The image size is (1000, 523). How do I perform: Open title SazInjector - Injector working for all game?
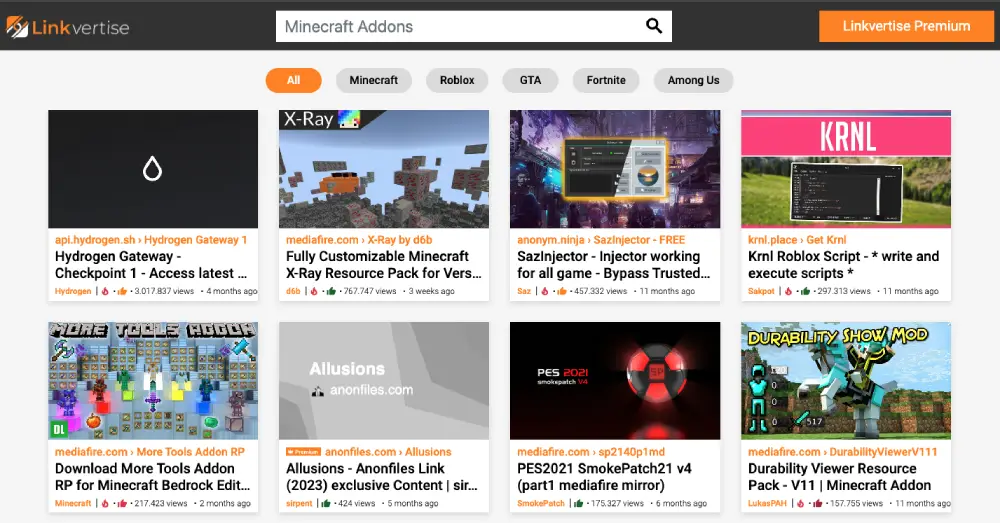pyautogui.click(x=614, y=265)
